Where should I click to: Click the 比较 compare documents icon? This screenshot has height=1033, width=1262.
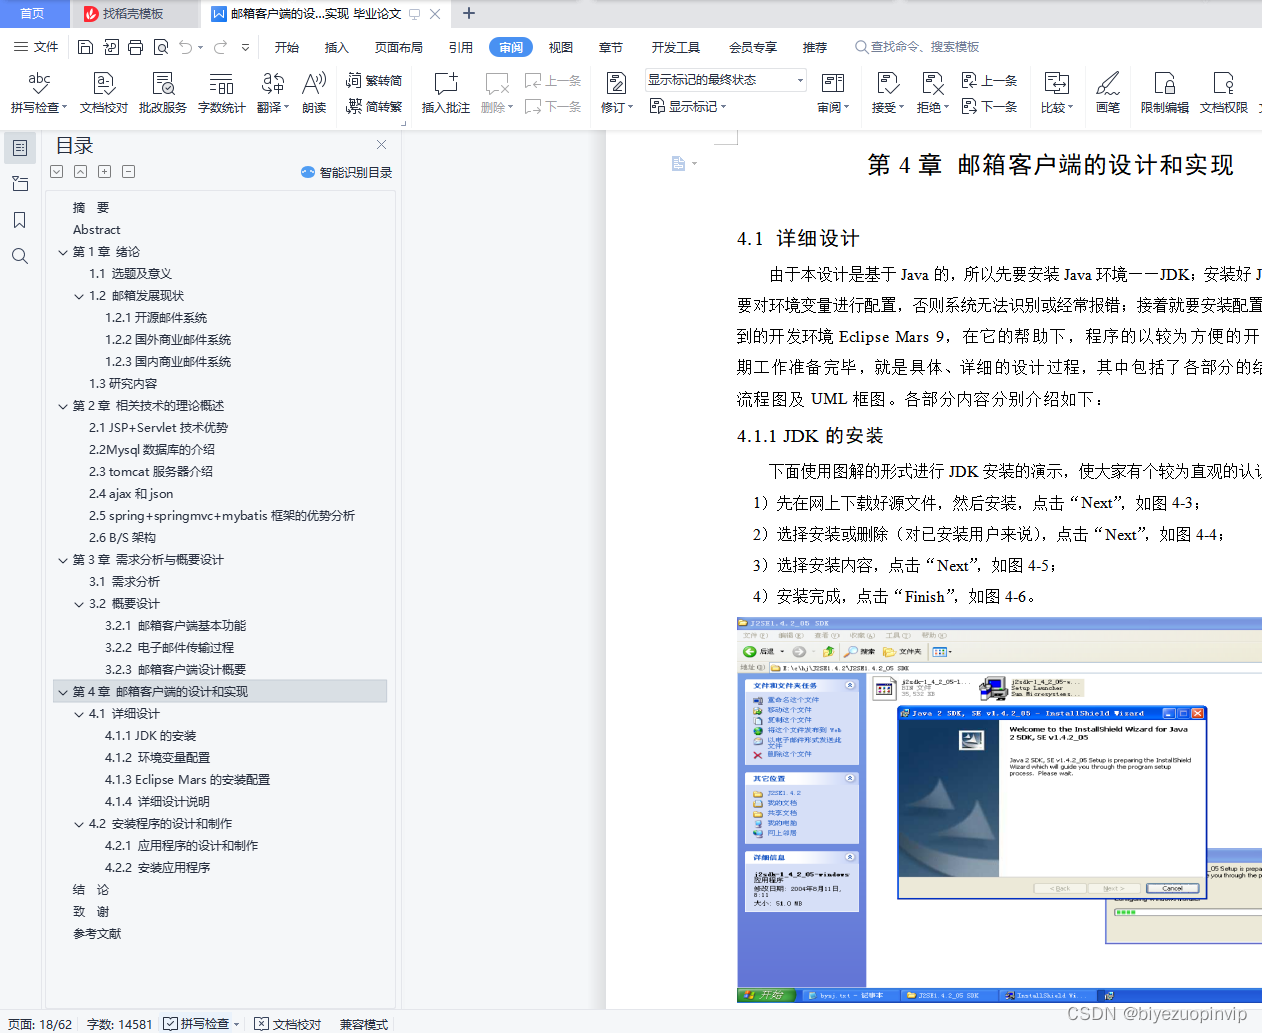[1056, 83]
